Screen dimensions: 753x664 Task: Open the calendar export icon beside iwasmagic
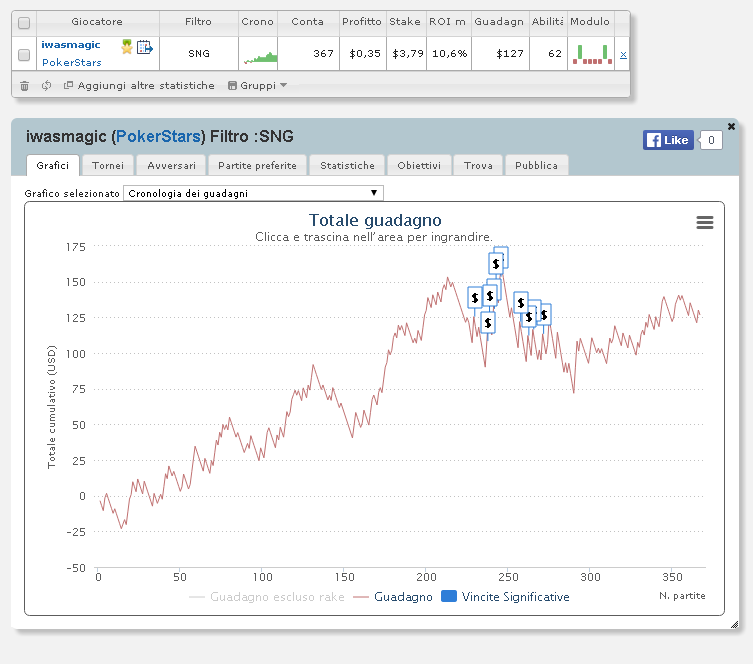[x=145, y=47]
